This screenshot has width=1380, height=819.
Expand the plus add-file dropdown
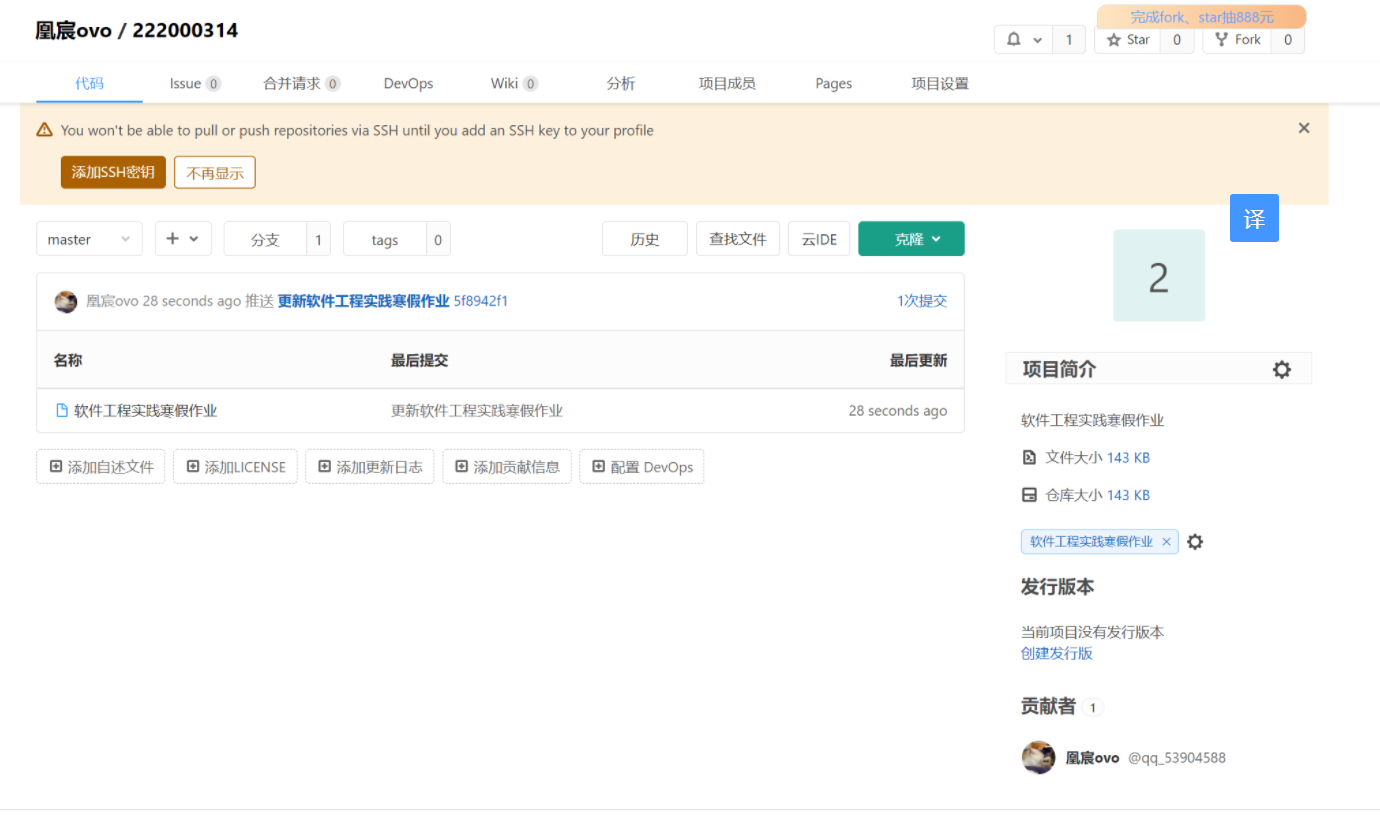point(183,239)
